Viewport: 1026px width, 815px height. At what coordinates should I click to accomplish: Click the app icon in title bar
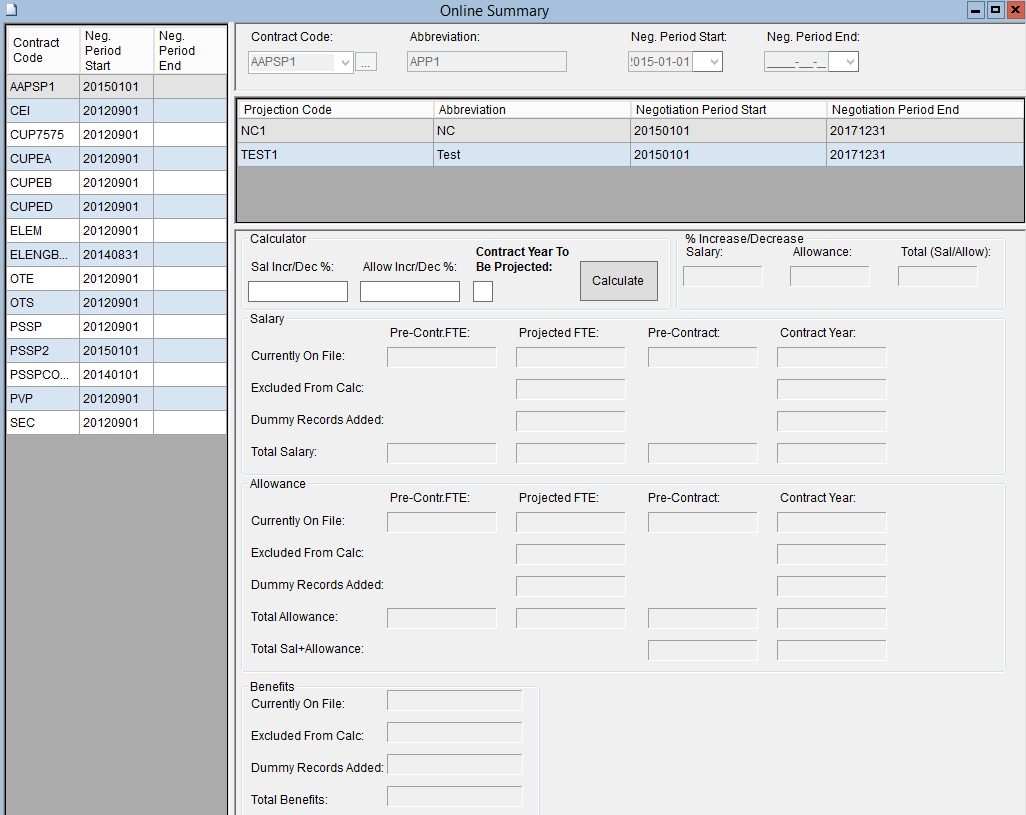coord(9,10)
